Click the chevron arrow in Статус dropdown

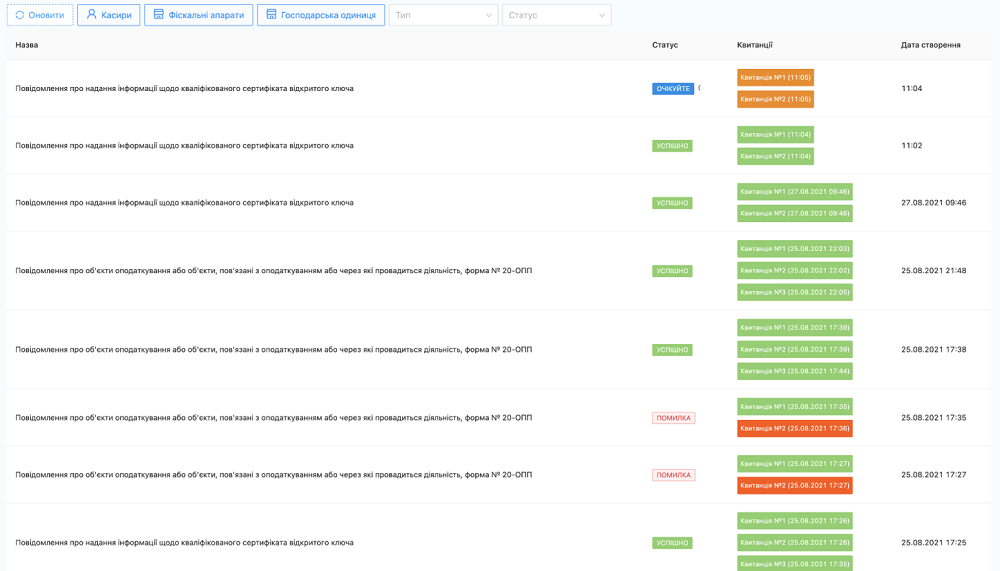point(601,15)
